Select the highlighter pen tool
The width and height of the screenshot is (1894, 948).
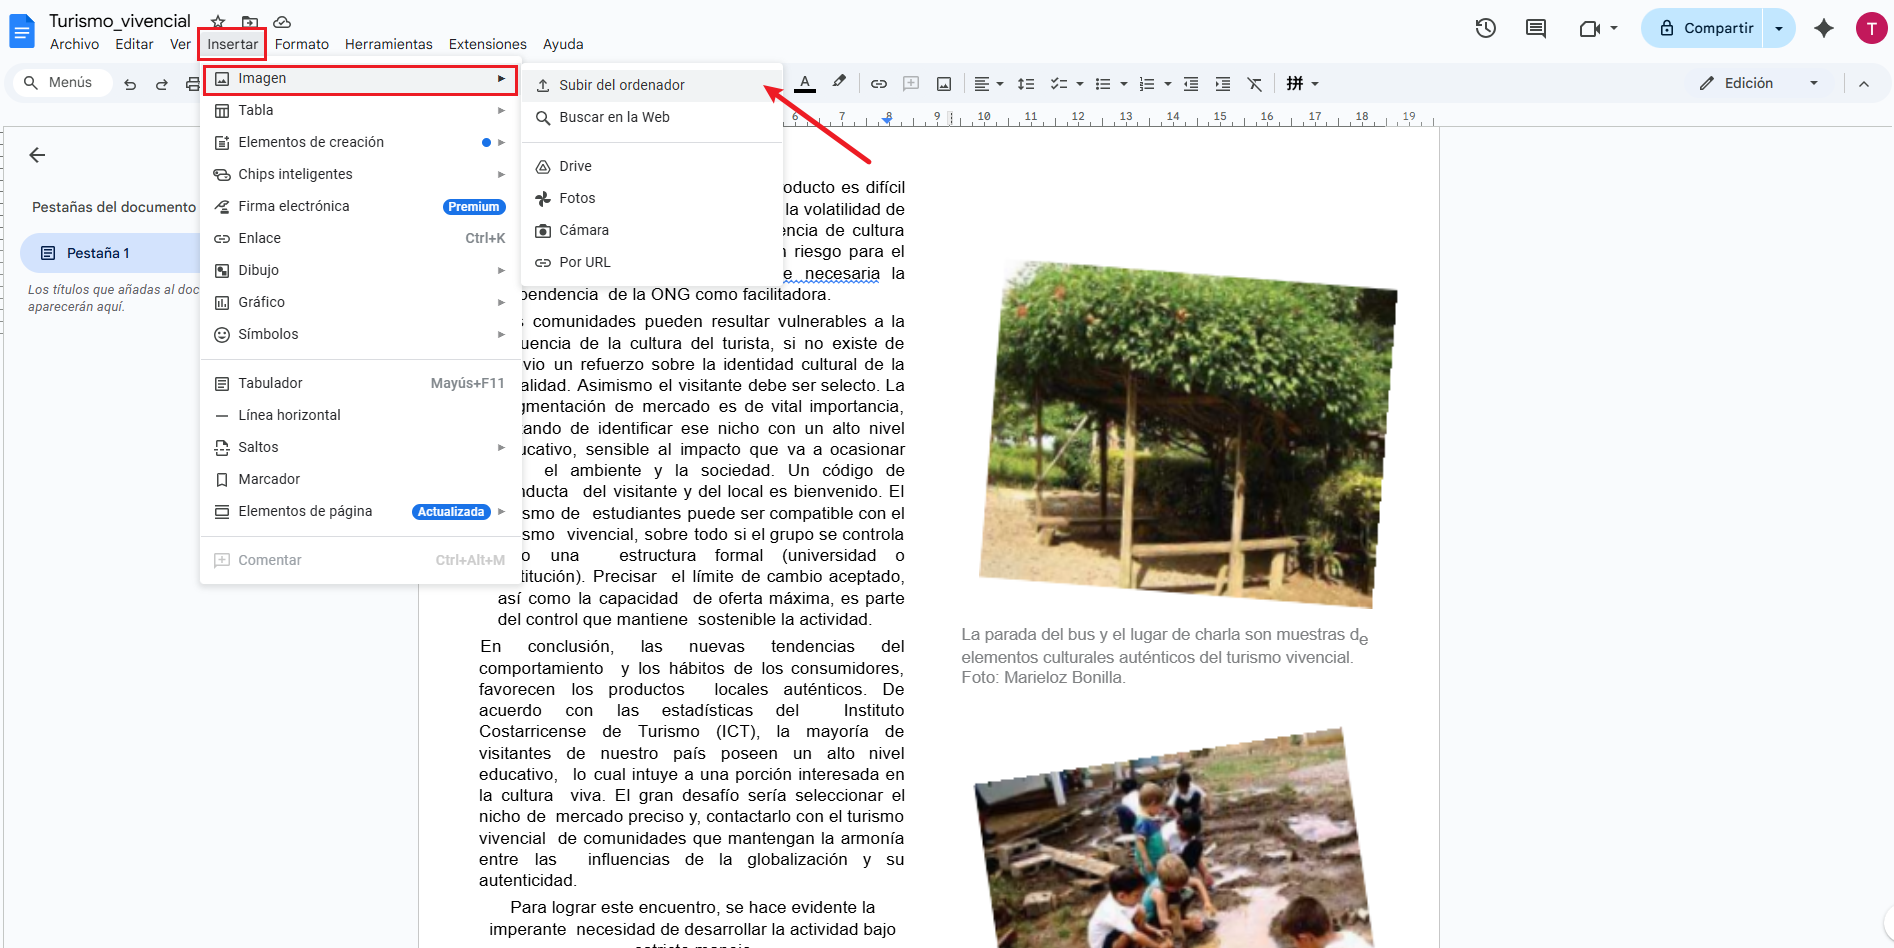[x=839, y=83]
